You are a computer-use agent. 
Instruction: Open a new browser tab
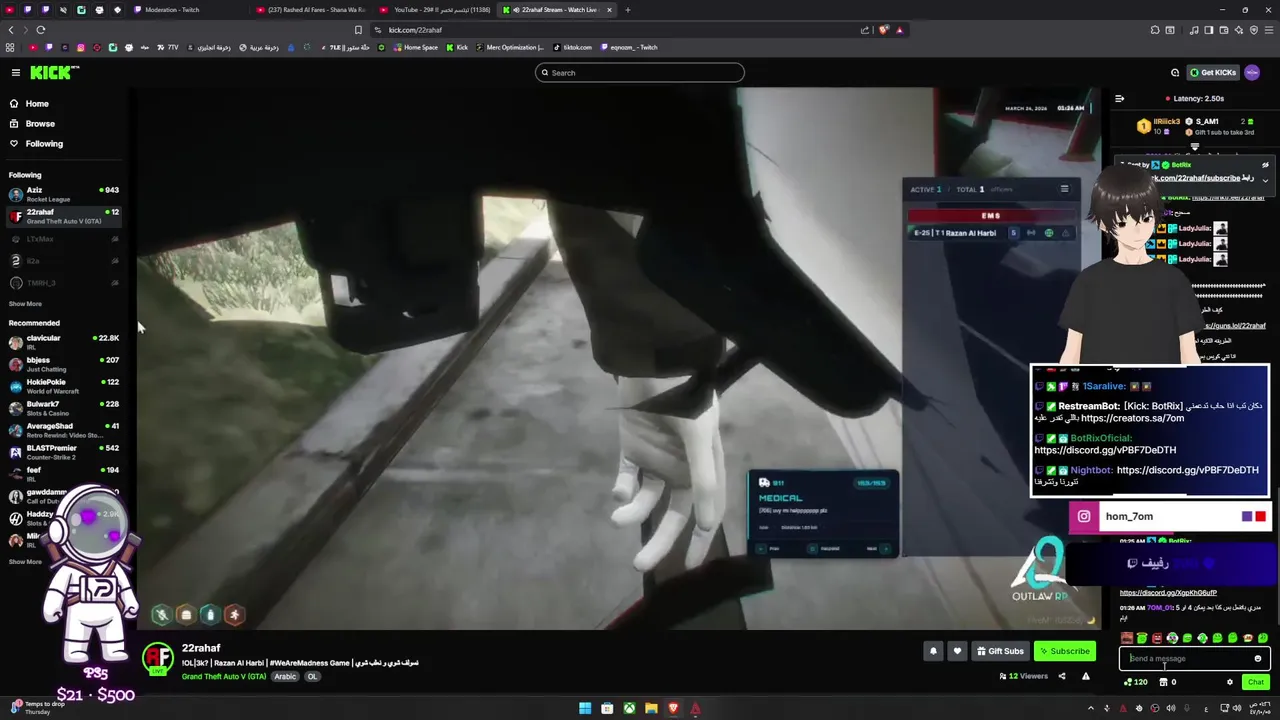click(628, 10)
